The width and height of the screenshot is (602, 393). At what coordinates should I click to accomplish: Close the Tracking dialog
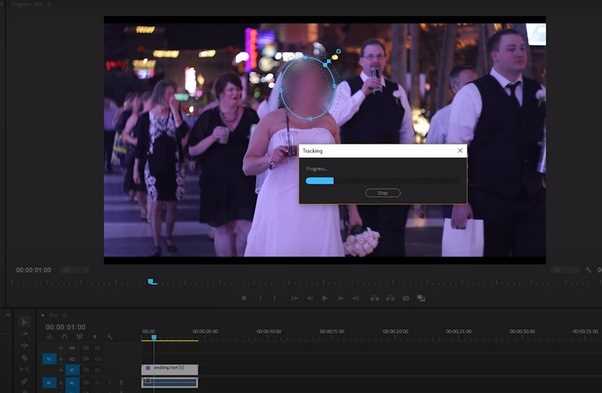coord(460,150)
